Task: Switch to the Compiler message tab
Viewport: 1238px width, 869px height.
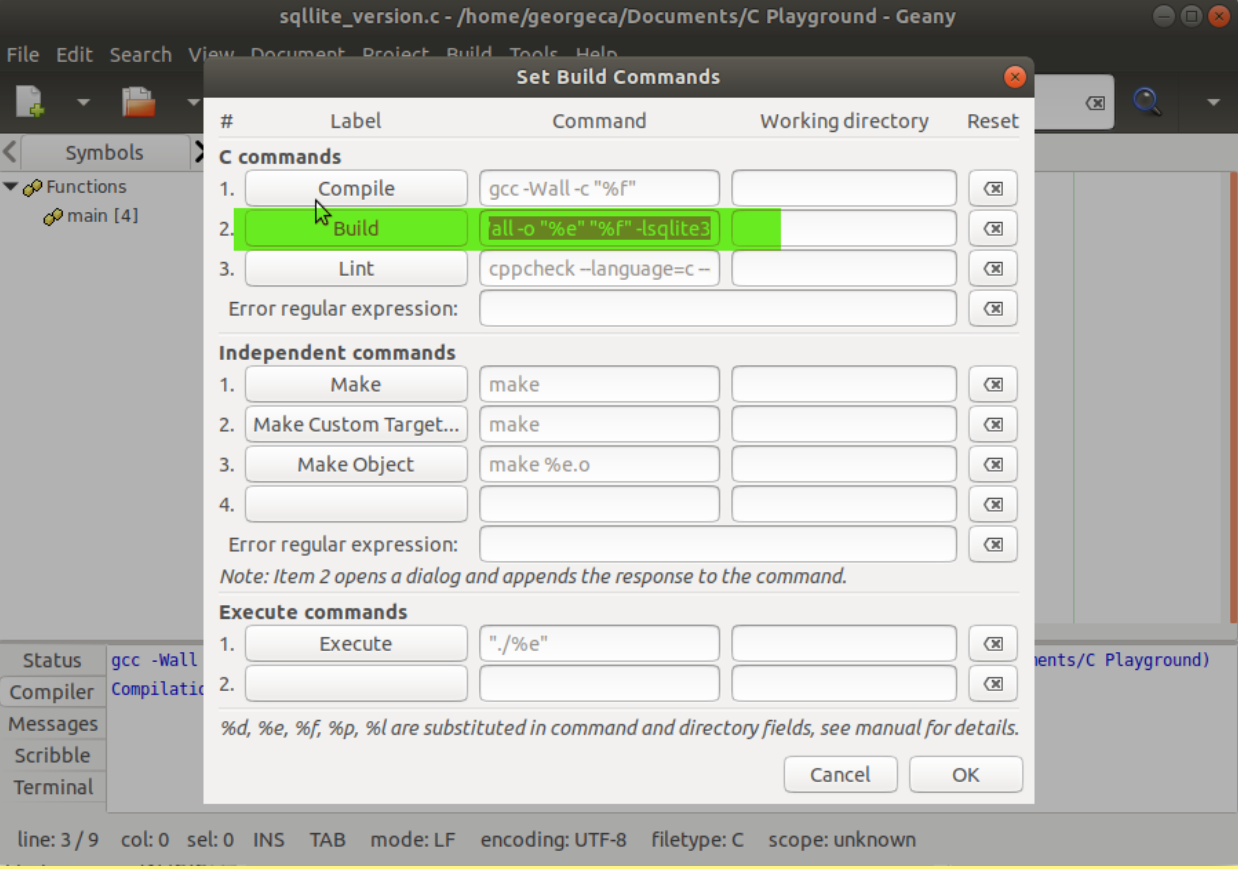Action: coord(52,692)
